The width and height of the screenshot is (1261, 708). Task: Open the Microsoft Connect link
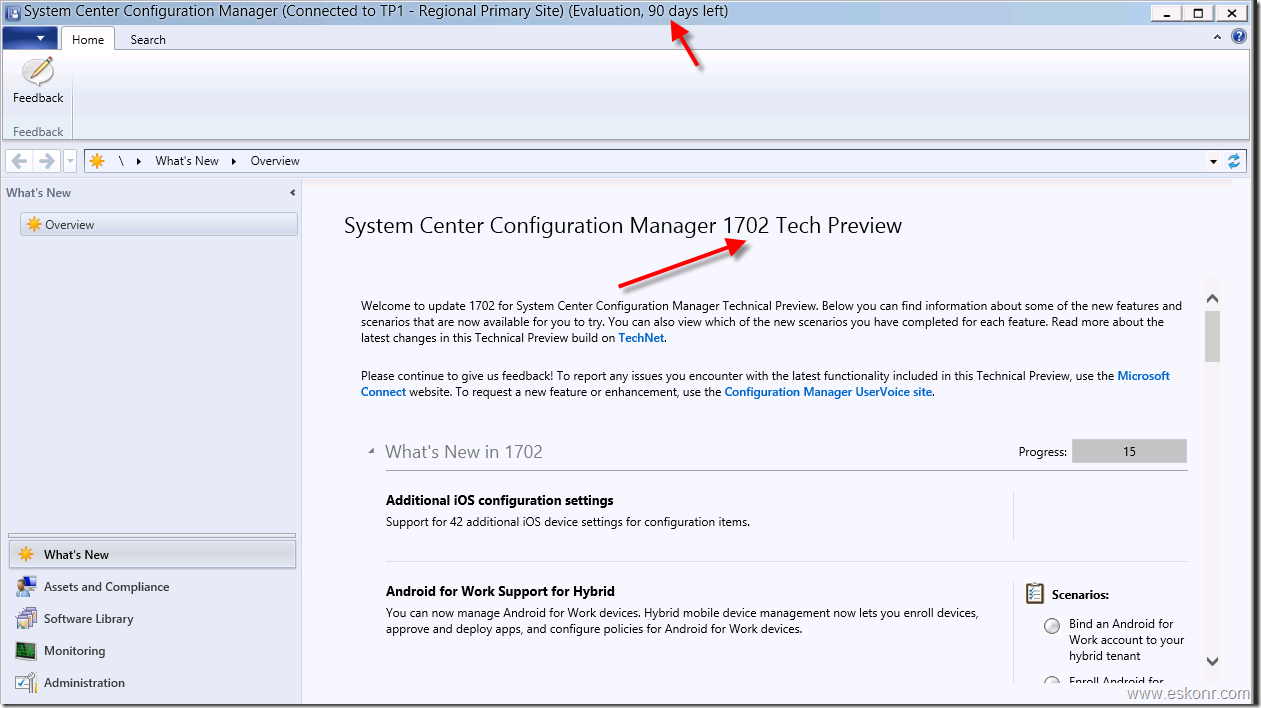click(1143, 376)
